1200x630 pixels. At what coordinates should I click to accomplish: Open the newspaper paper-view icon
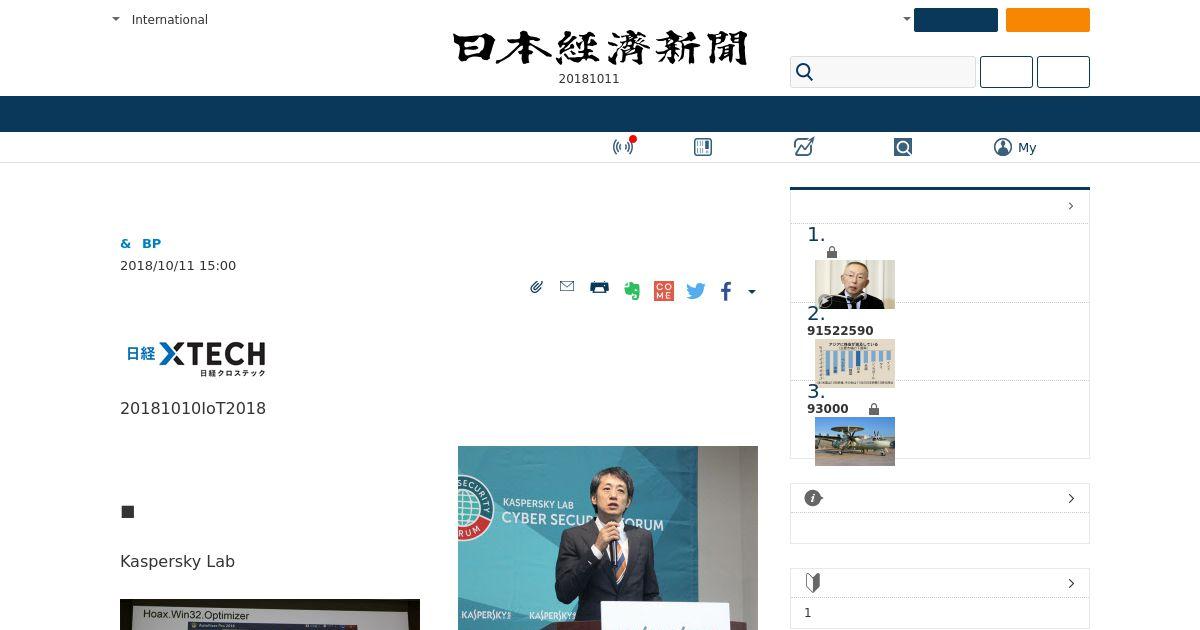703,147
